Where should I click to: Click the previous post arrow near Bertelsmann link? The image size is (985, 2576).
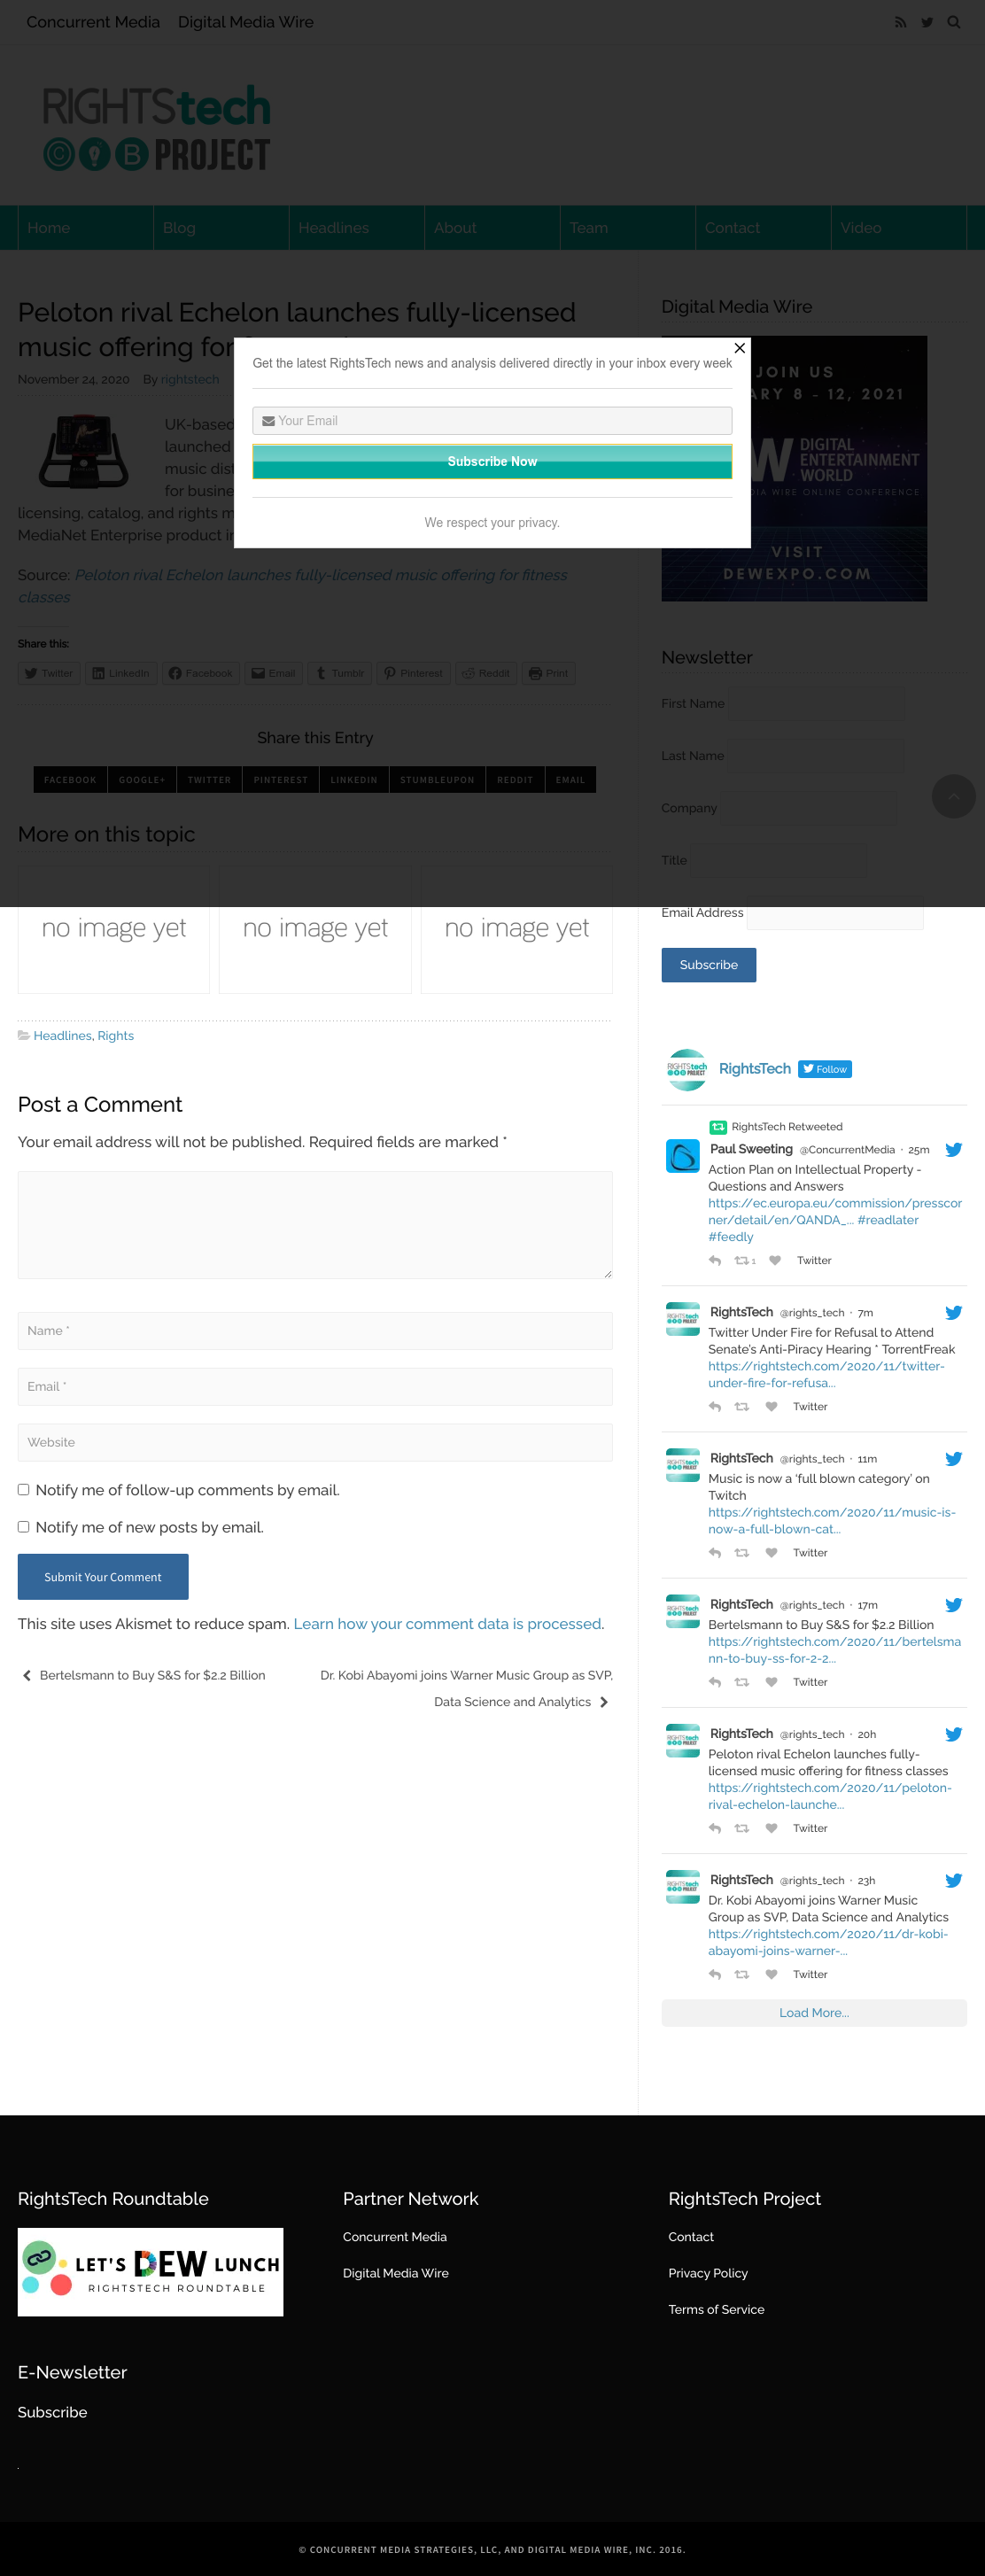tap(27, 1675)
